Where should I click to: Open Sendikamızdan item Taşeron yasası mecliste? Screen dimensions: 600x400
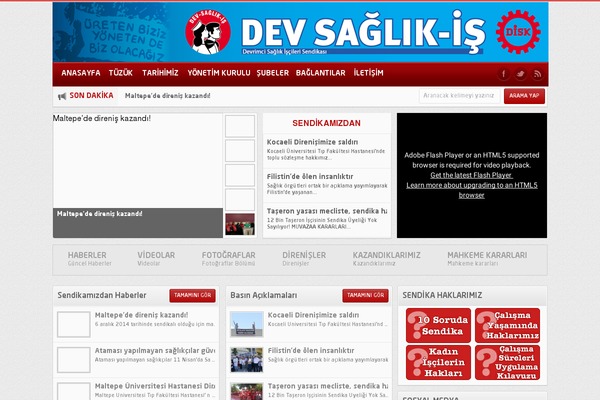click(x=327, y=211)
